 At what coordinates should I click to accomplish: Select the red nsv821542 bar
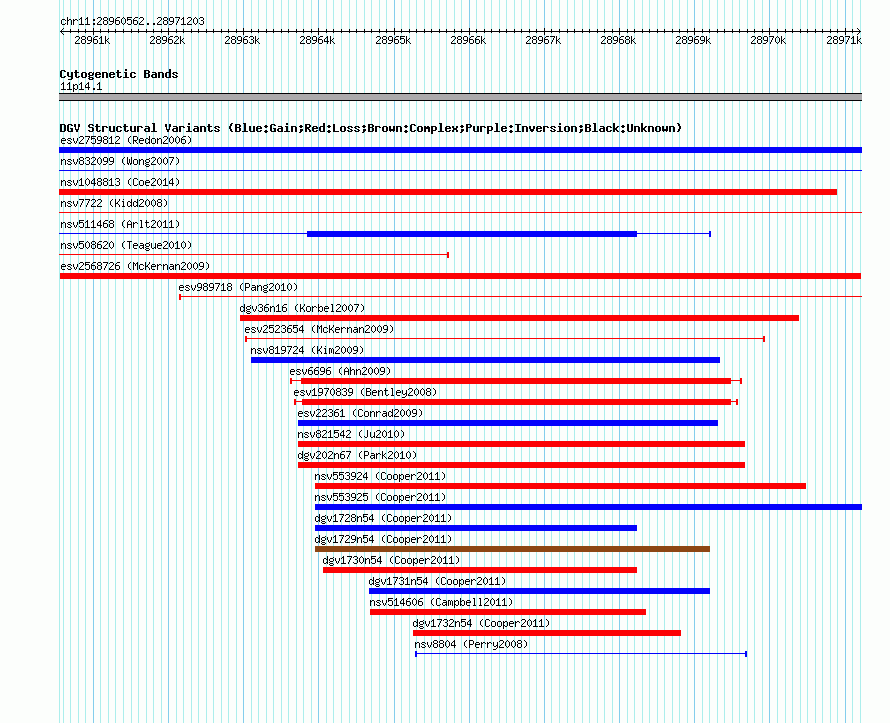point(522,444)
